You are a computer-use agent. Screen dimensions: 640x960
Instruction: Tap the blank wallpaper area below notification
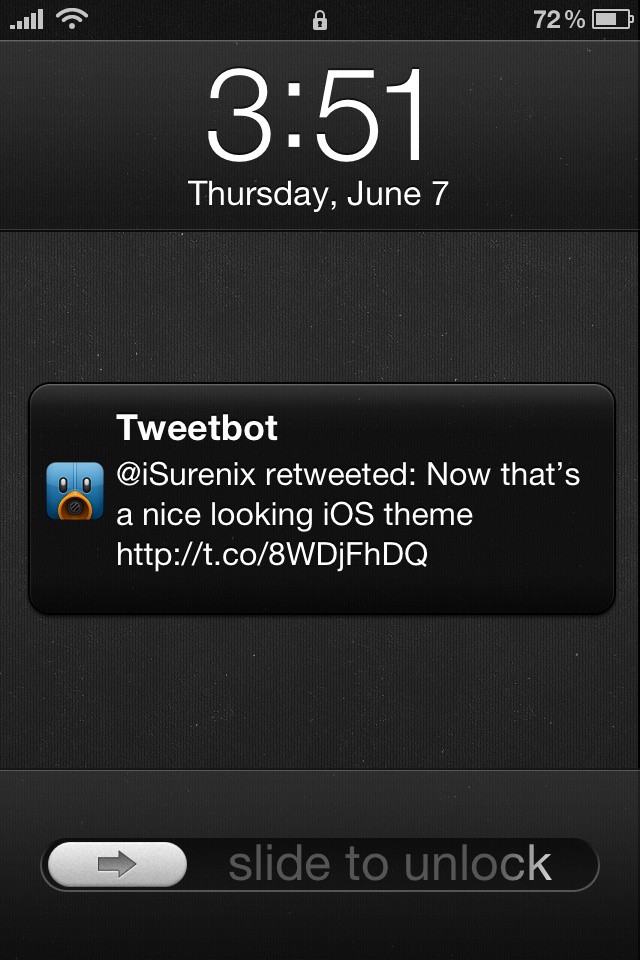tap(320, 692)
